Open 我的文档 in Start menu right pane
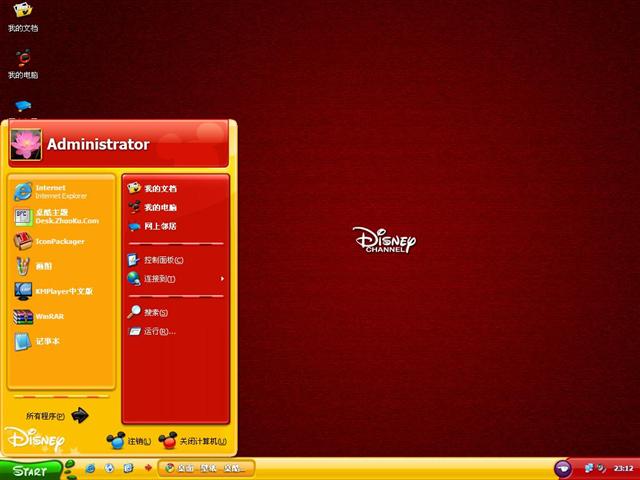The width and height of the screenshot is (640, 480). [176, 189]
